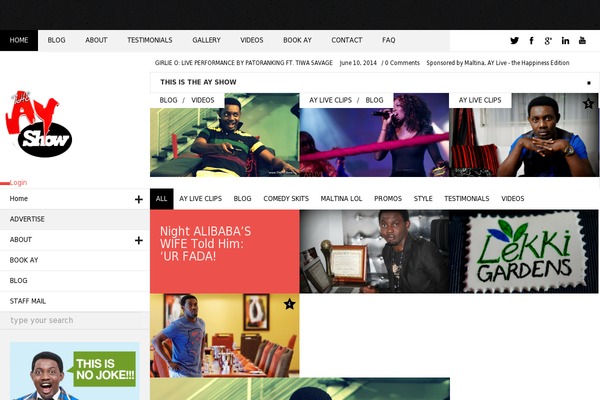Open thumbnail of man holding award certificate
Viewport: 600px width, 400px height.
[374, 251]
